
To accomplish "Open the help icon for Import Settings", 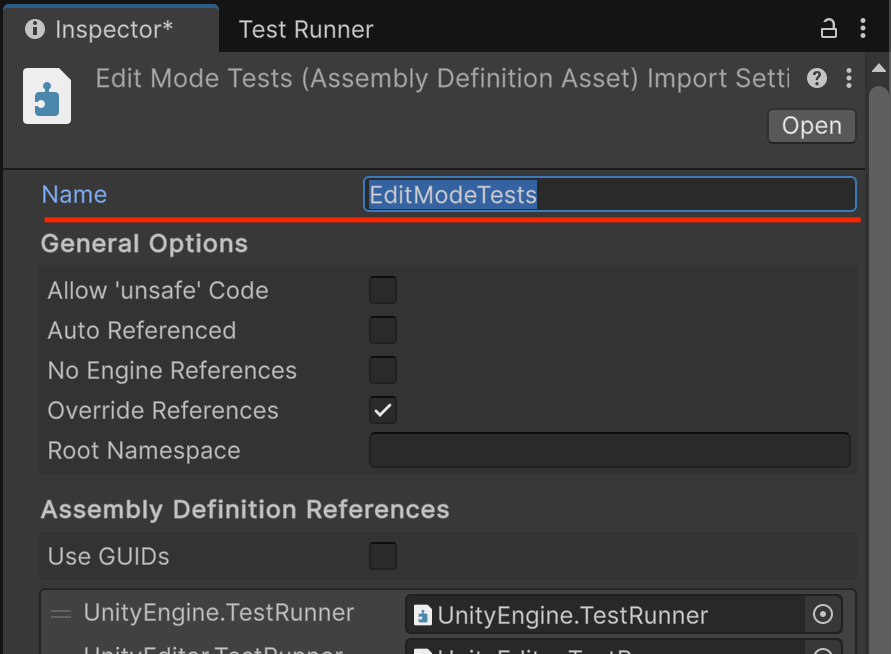I will 817,78.
